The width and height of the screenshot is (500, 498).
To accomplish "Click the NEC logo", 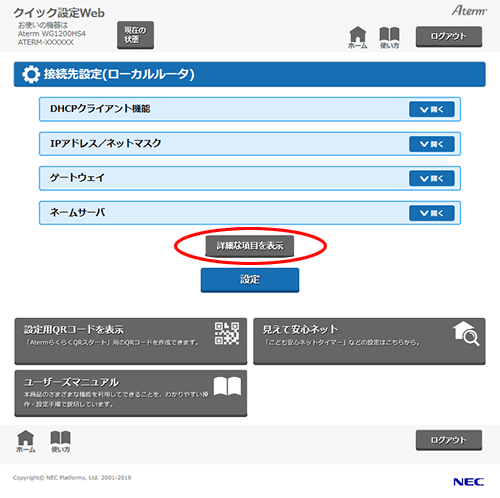I will pyautogui.click(x=468, y=482).
